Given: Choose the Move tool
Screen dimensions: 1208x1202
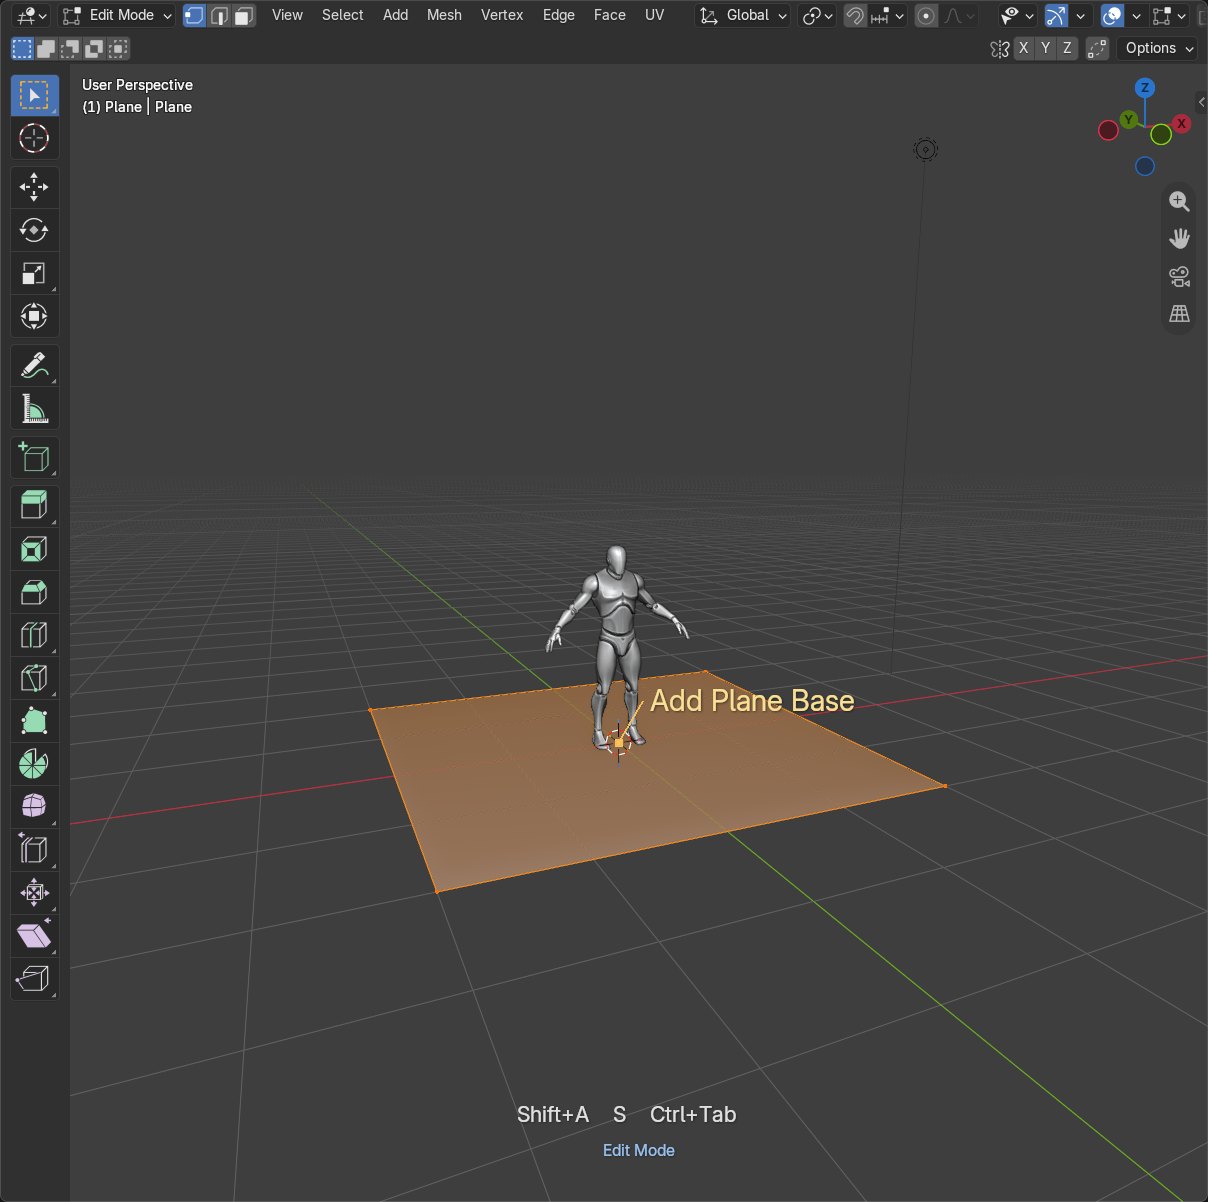Looking at the screenshot, I should click(x=34, y=187).
